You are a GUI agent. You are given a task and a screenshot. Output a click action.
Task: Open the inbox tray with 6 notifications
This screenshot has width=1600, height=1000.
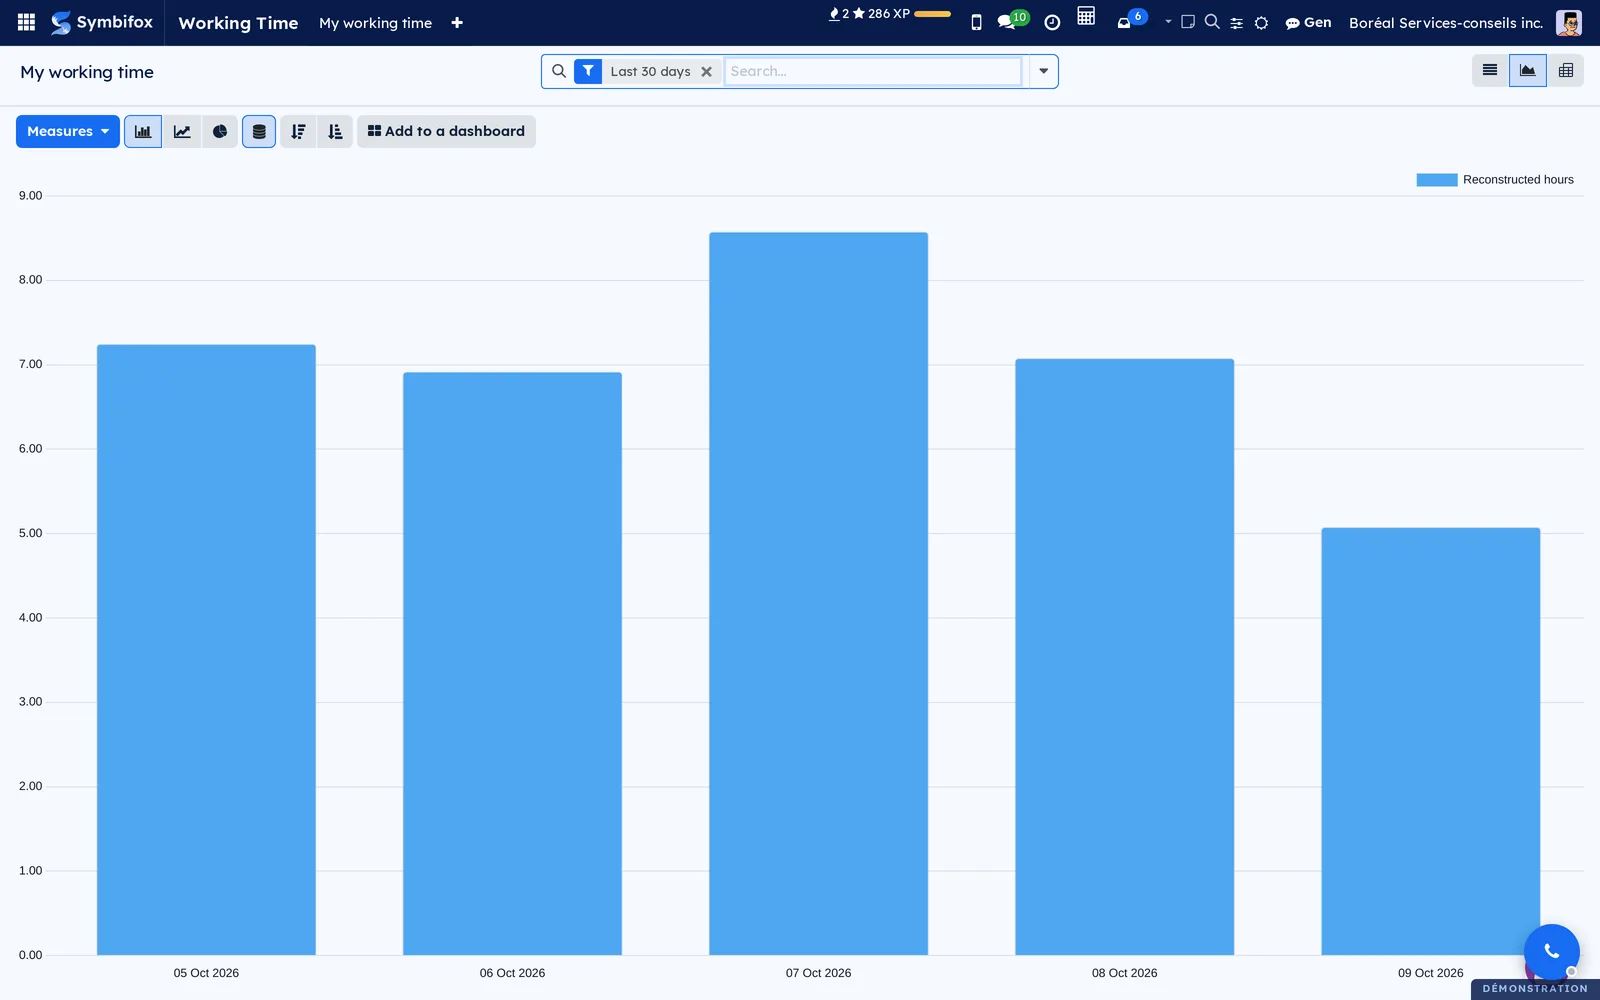tap(1131, 20)
